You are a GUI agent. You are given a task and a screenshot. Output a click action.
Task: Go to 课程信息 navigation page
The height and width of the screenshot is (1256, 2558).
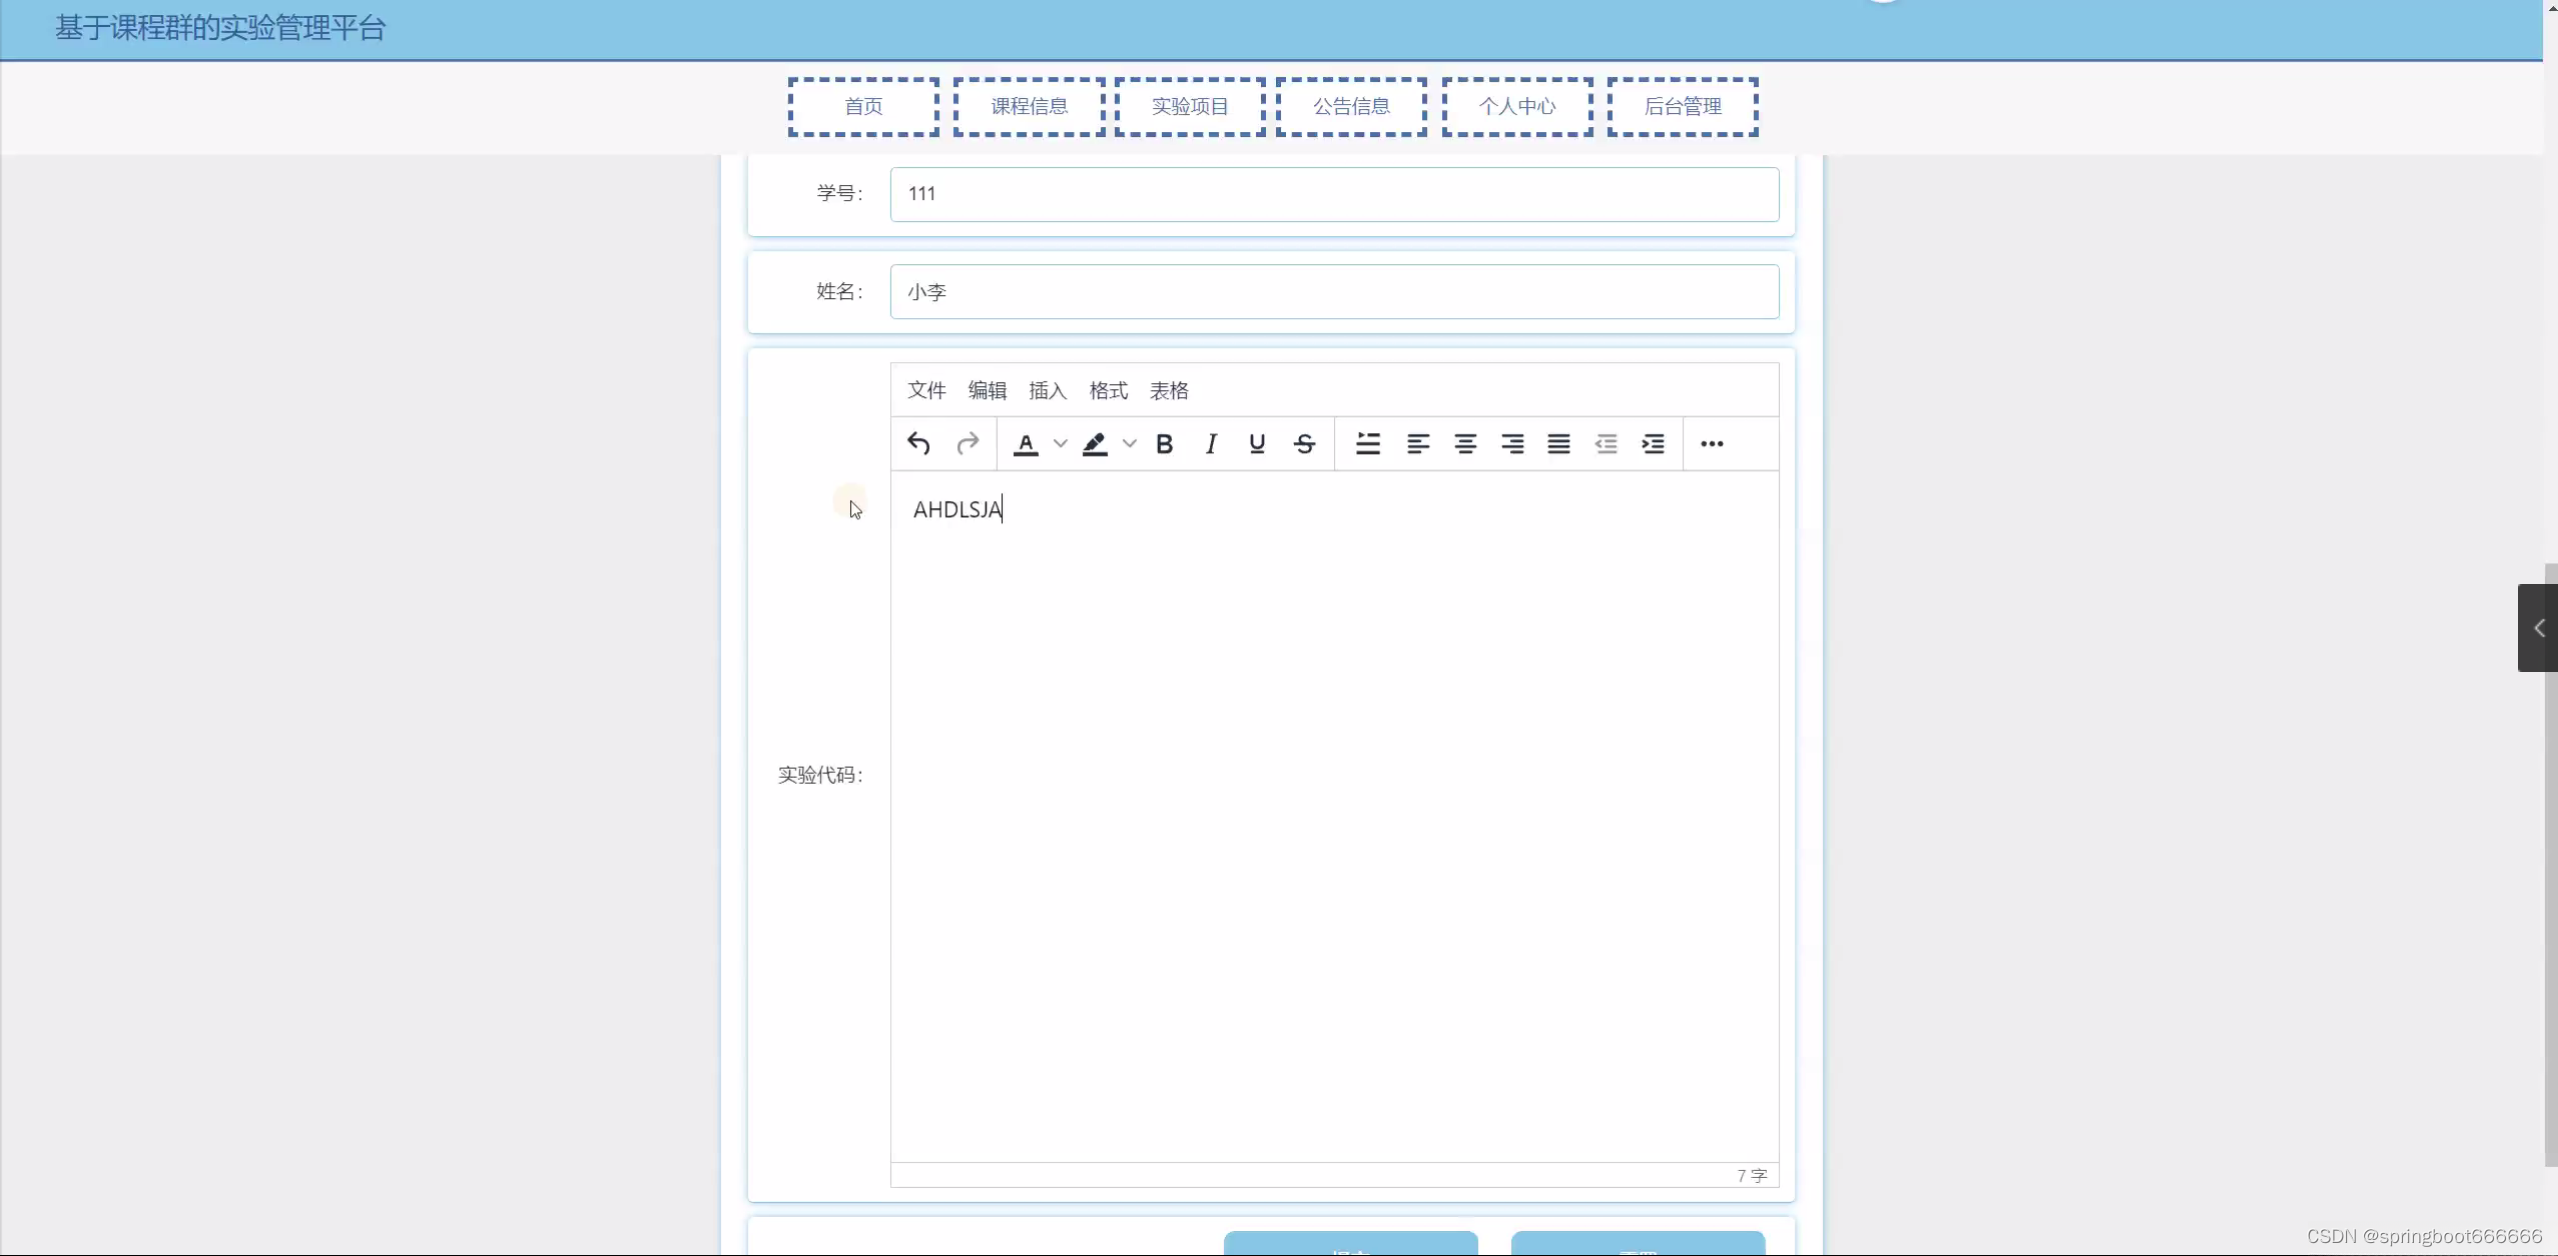pyautogui.click(x=1029, y=106)
